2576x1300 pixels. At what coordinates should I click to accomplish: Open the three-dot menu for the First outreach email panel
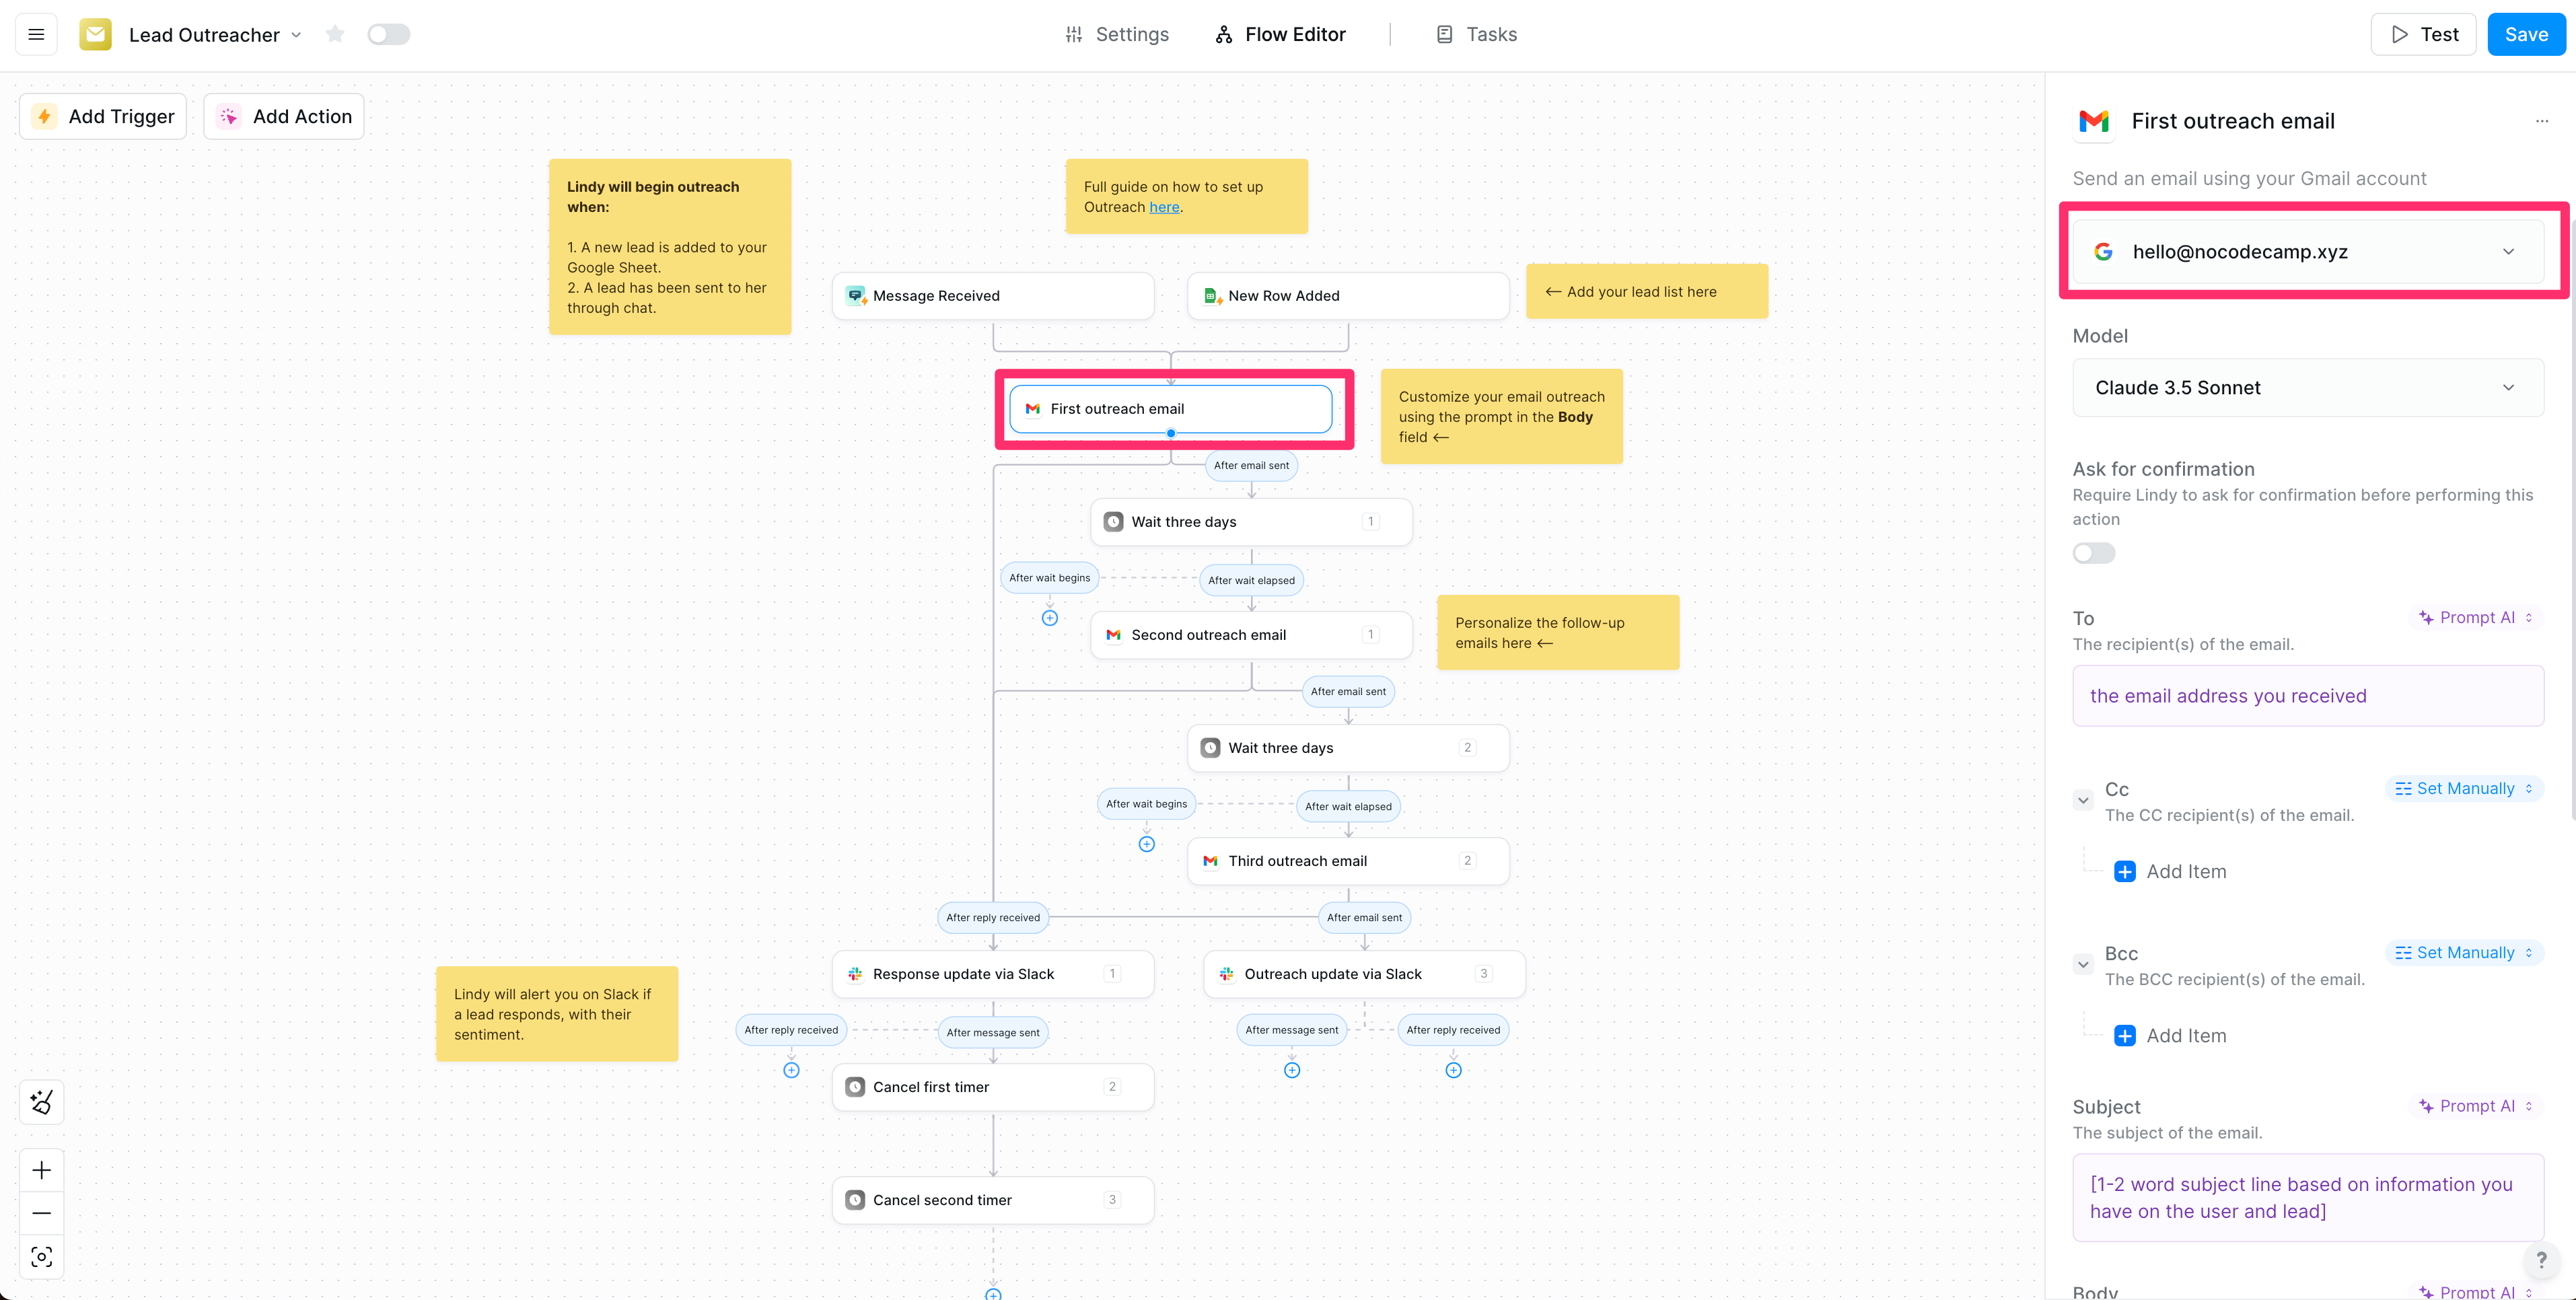click(x=2541, y=121)
